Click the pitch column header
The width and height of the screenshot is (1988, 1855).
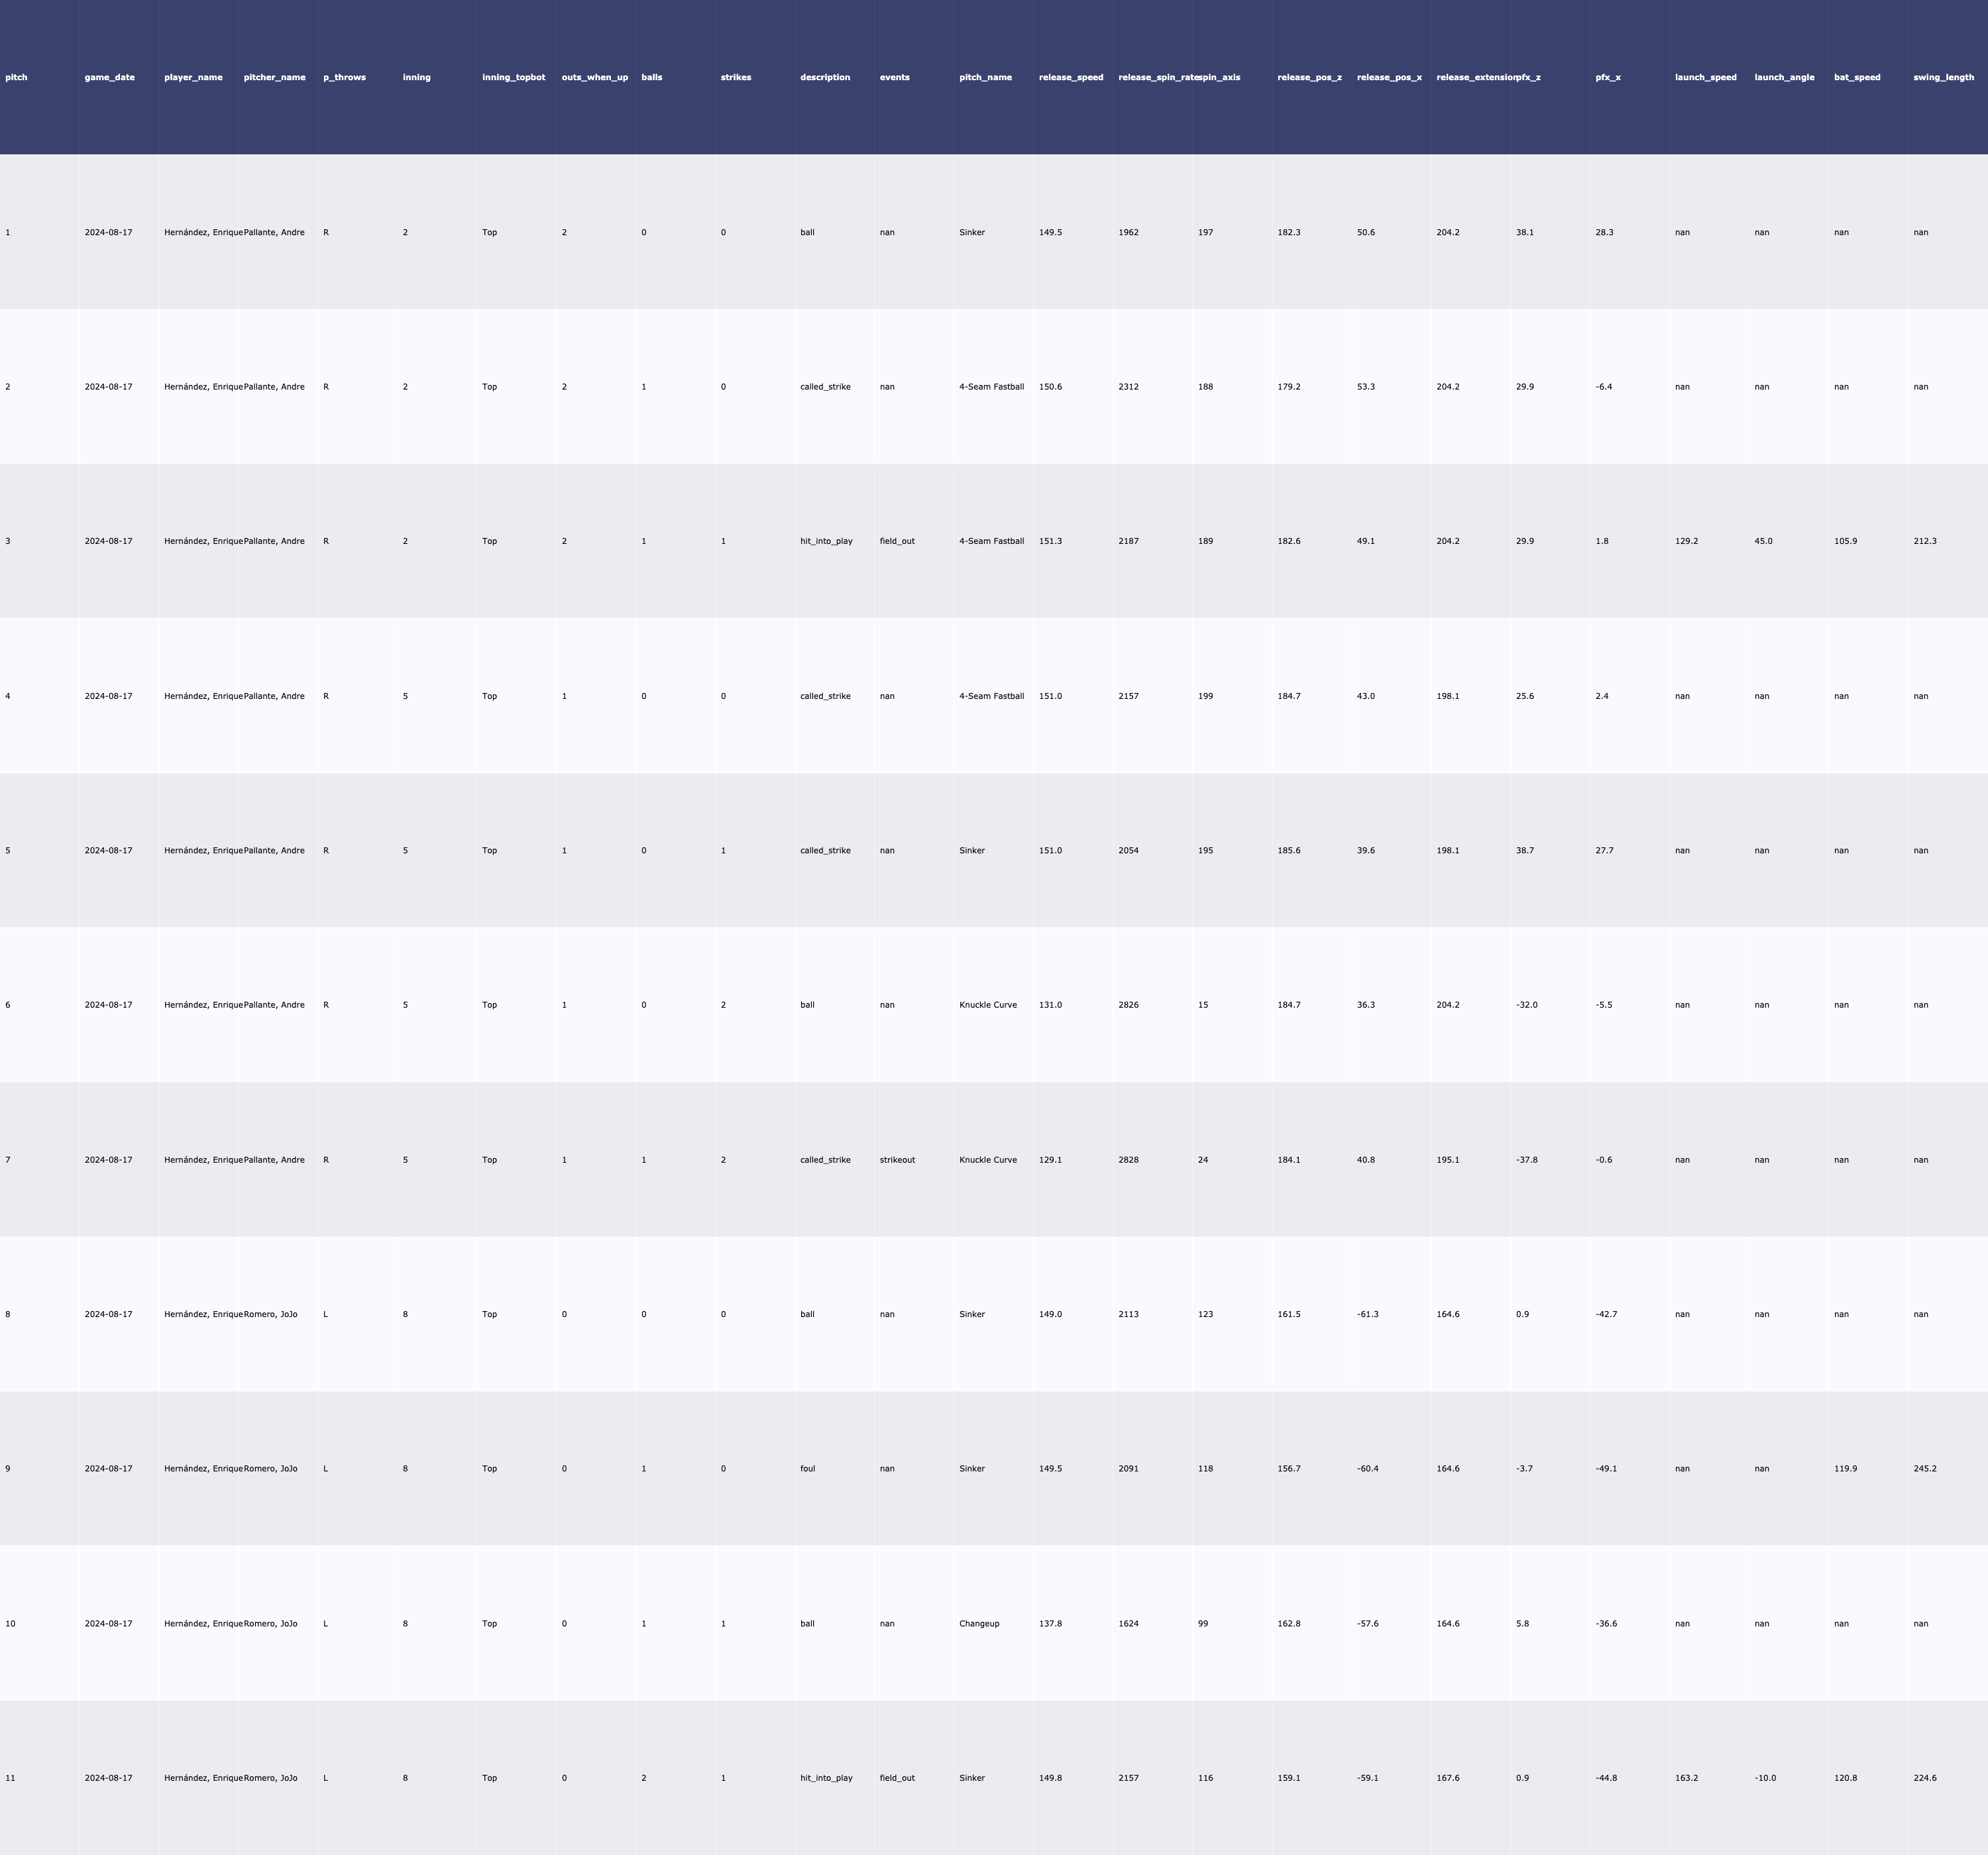(17, 77)
